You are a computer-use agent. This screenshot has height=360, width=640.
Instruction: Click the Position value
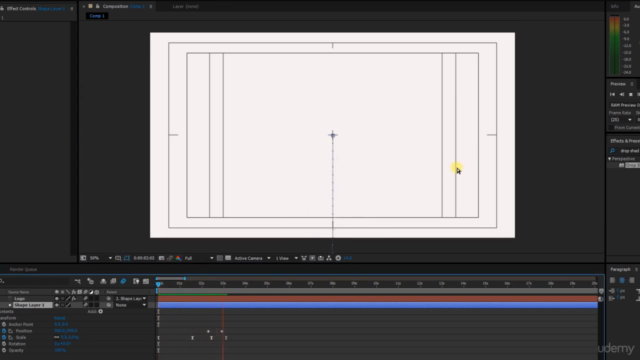(66, 331)
